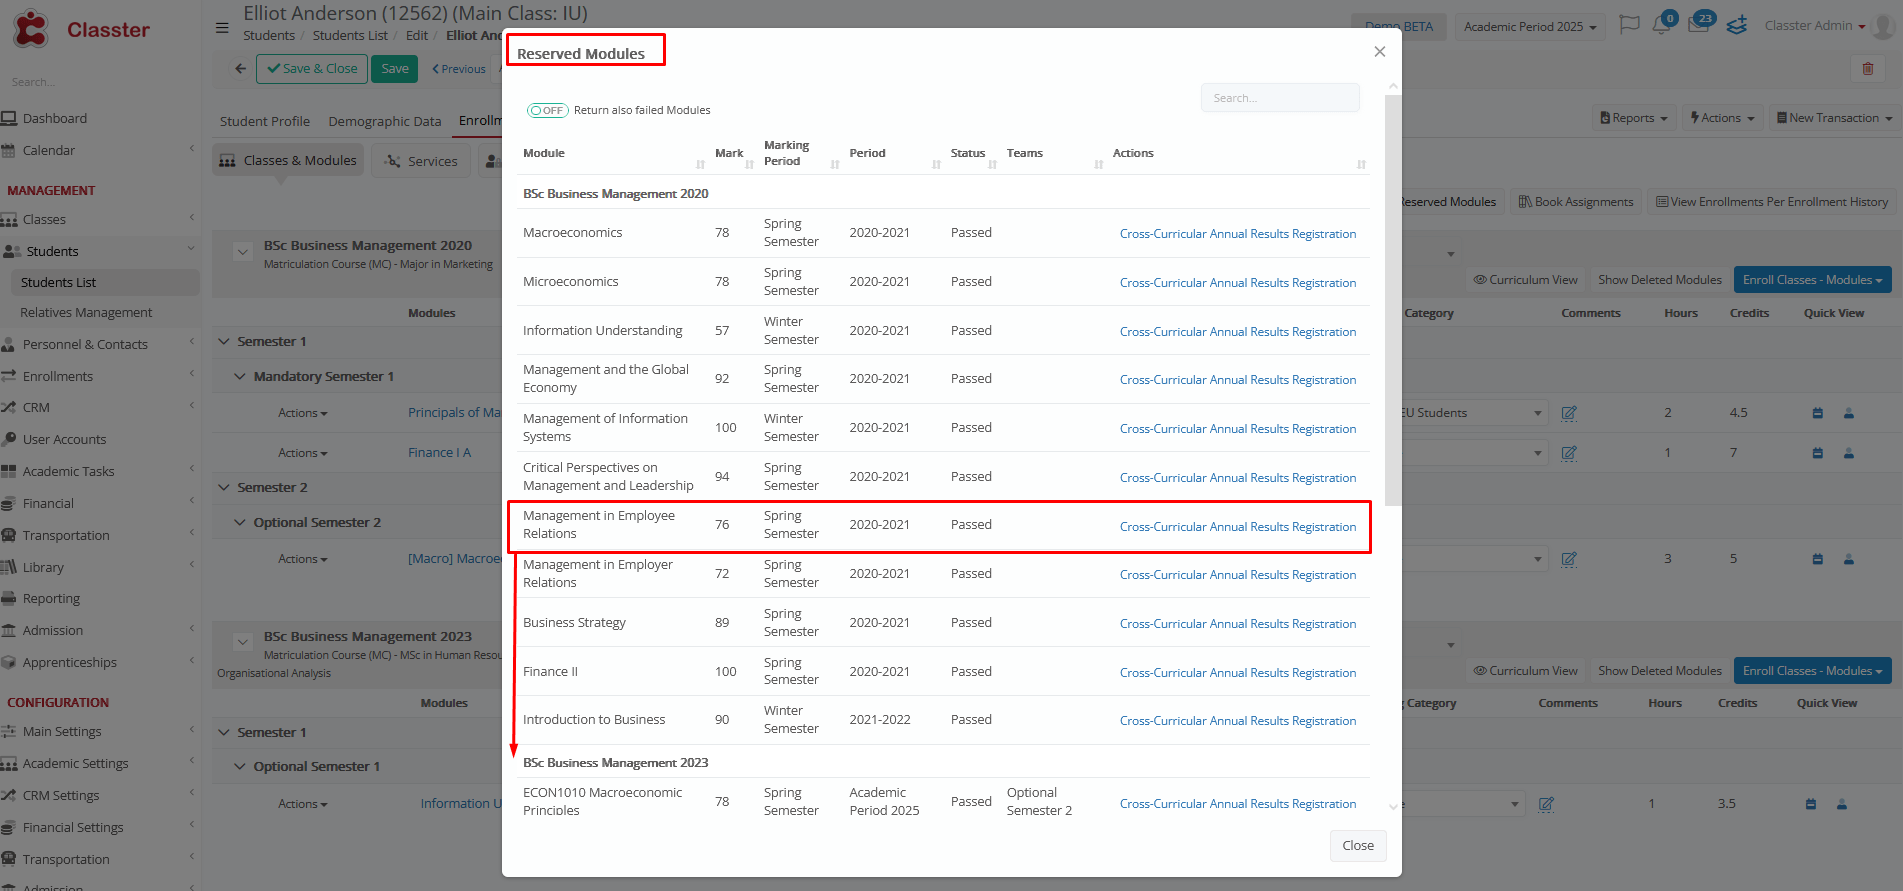Open Dashboard in the sidebar
The image size is (1903, 891).
tap(55, 119)
